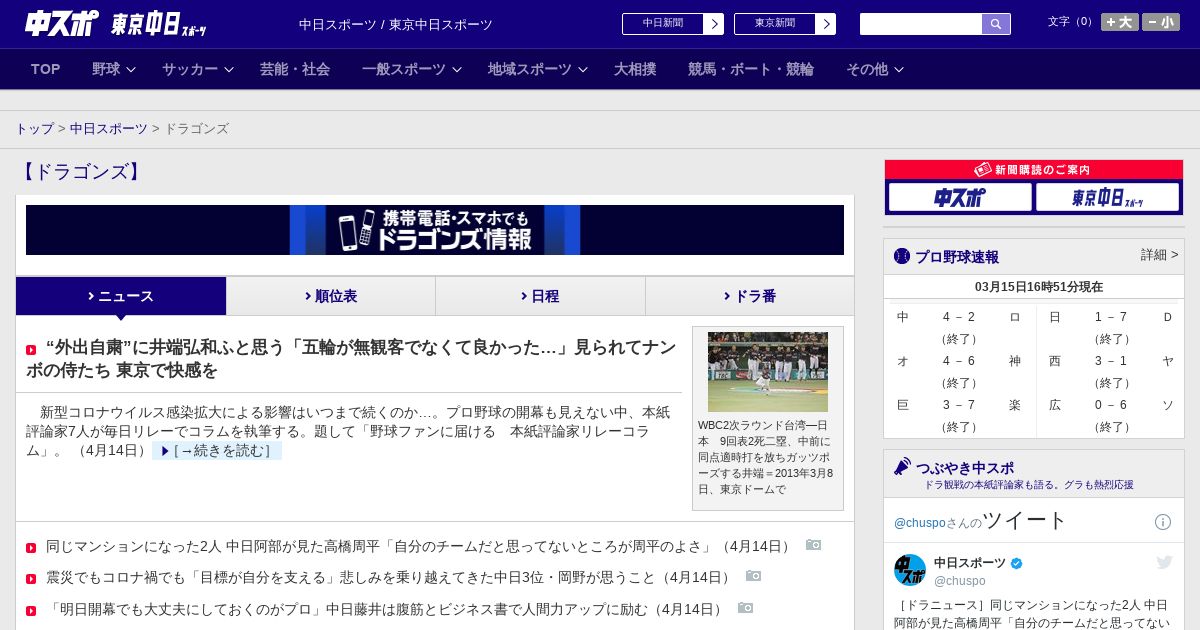Click the arrow next to 中日新聞
Screen dimensions: 1200x630
pyautogui.click(x=714, y=24)
